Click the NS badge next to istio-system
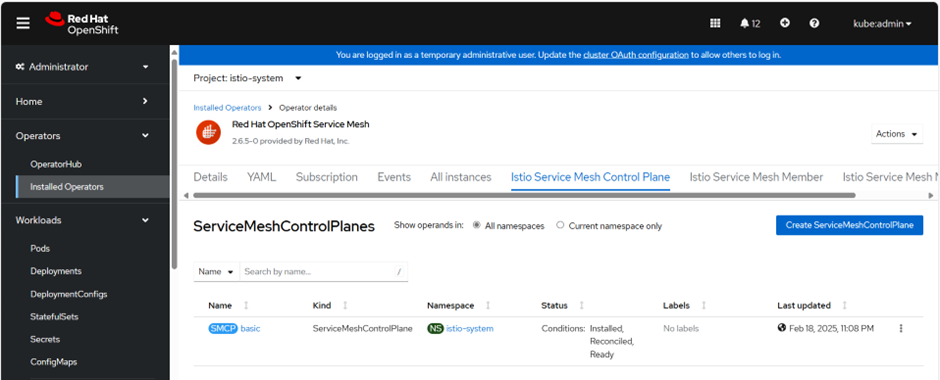Viewport: 940px width, 380px height. [435, 328]
